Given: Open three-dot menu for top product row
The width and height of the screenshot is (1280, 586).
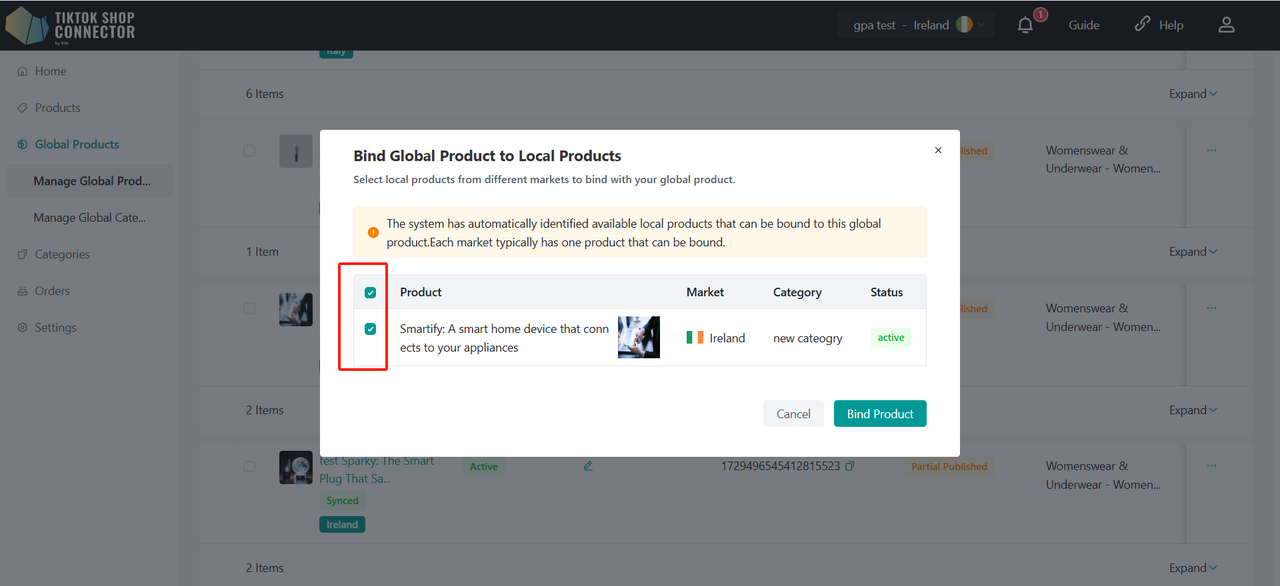Looking at the screenshot, I should 1211,151.
